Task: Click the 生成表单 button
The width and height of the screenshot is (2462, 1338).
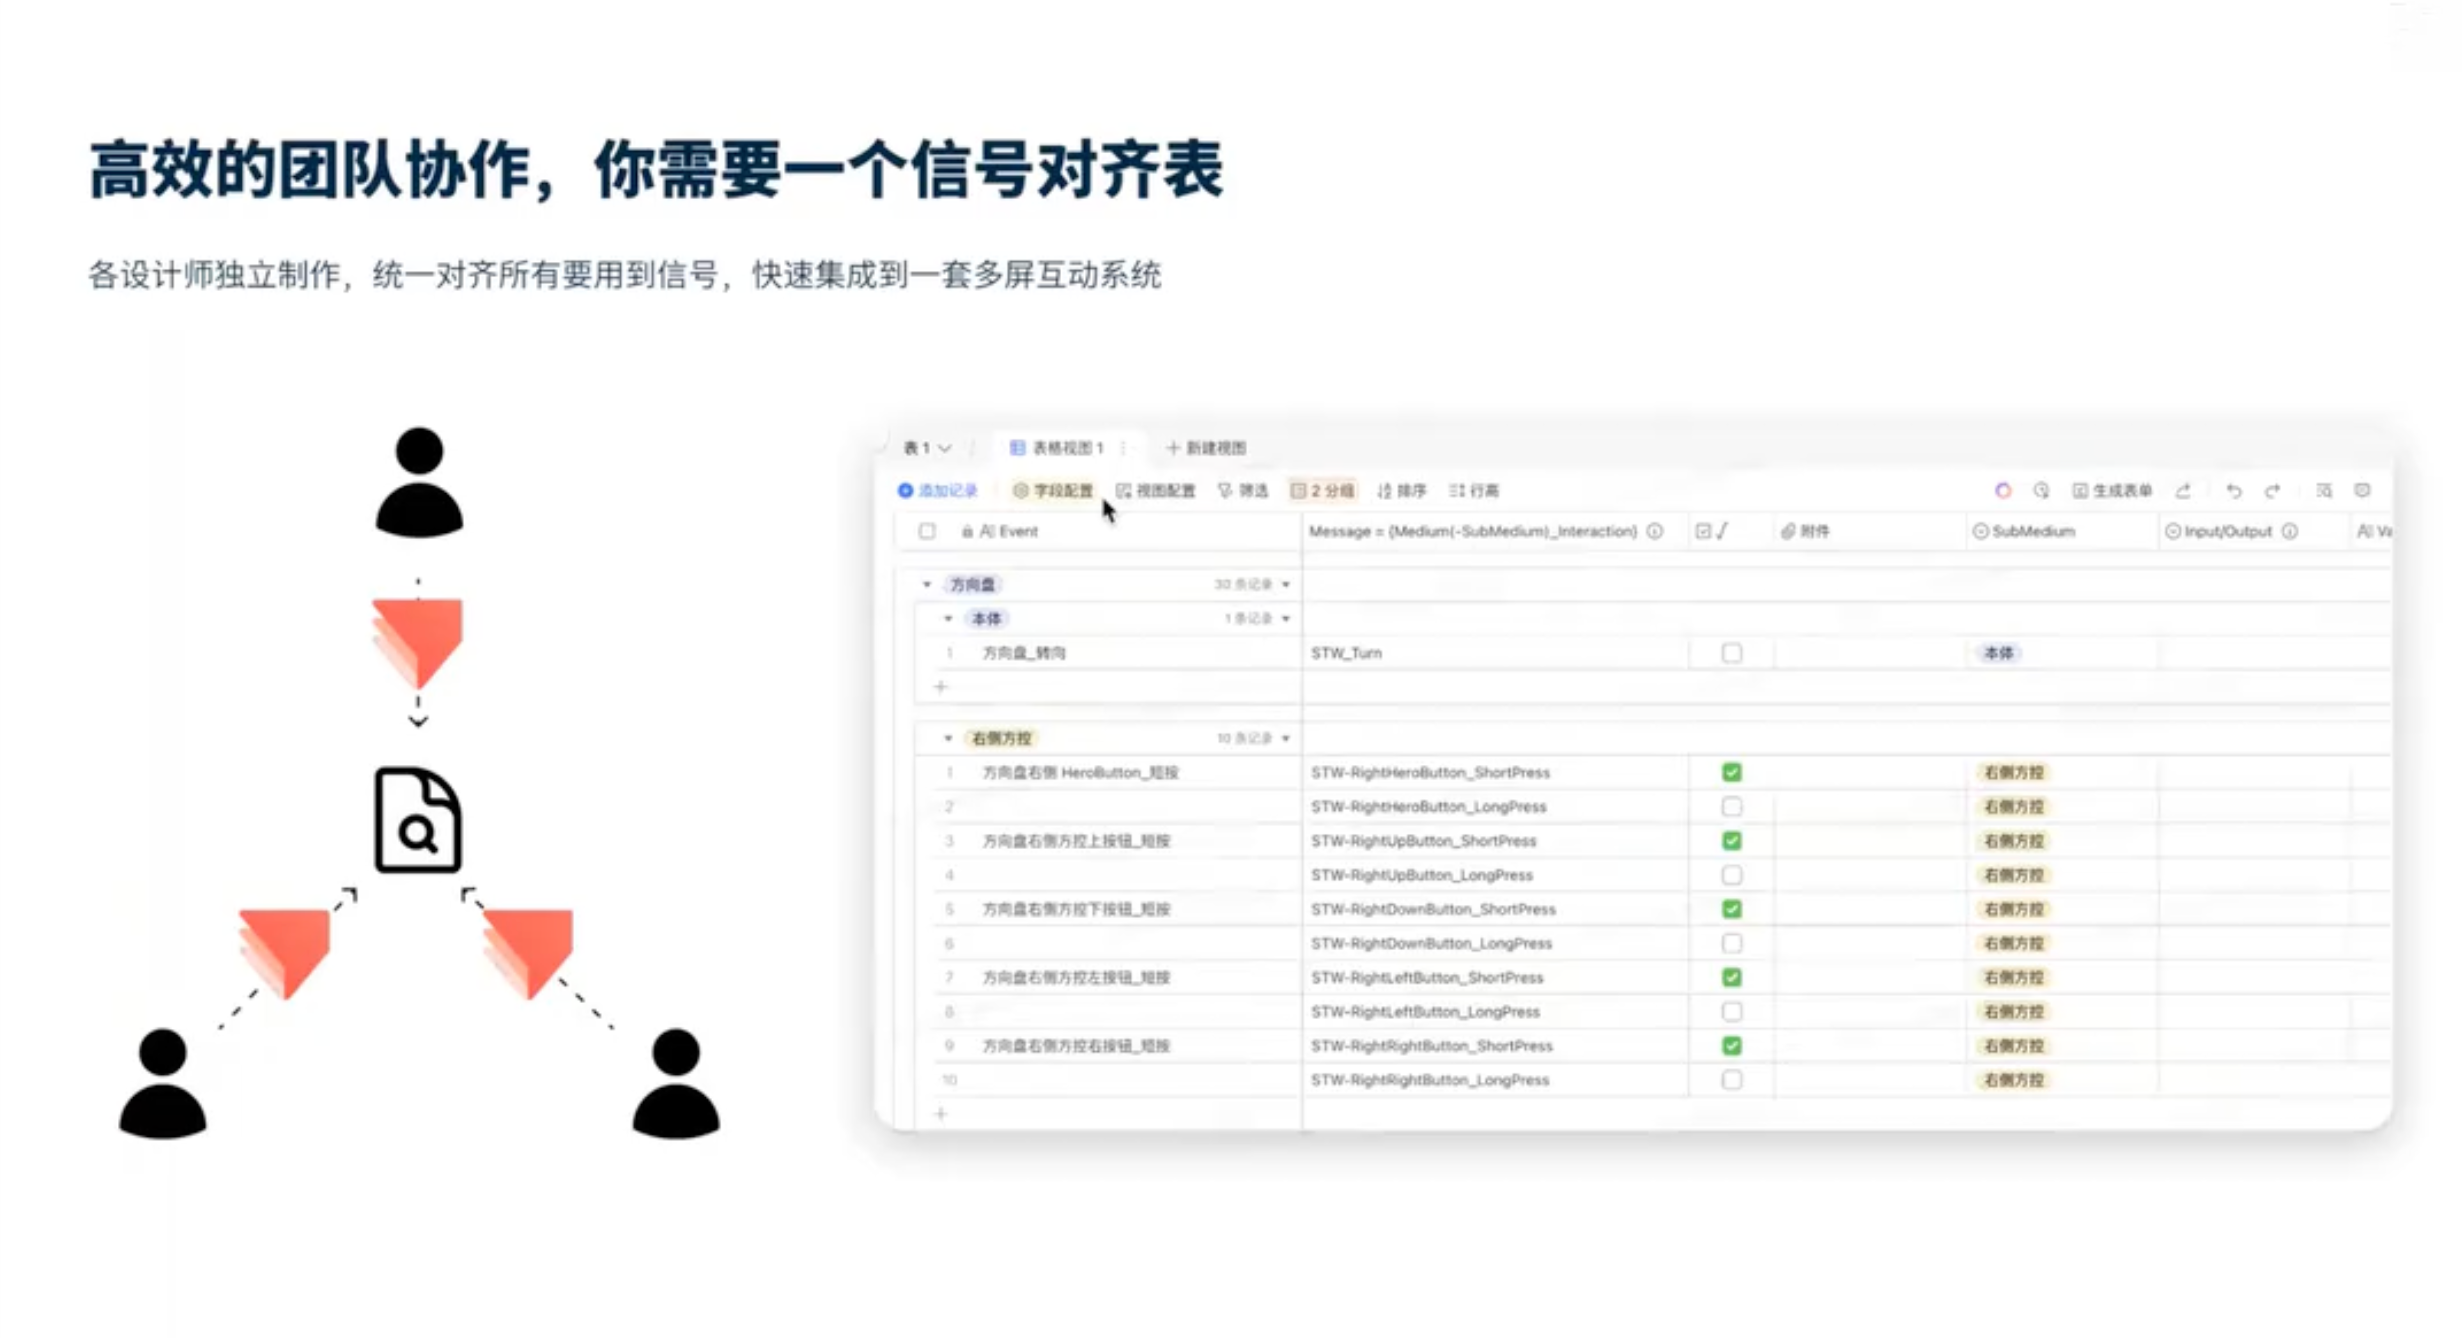Action: [x=2111, y=490]
